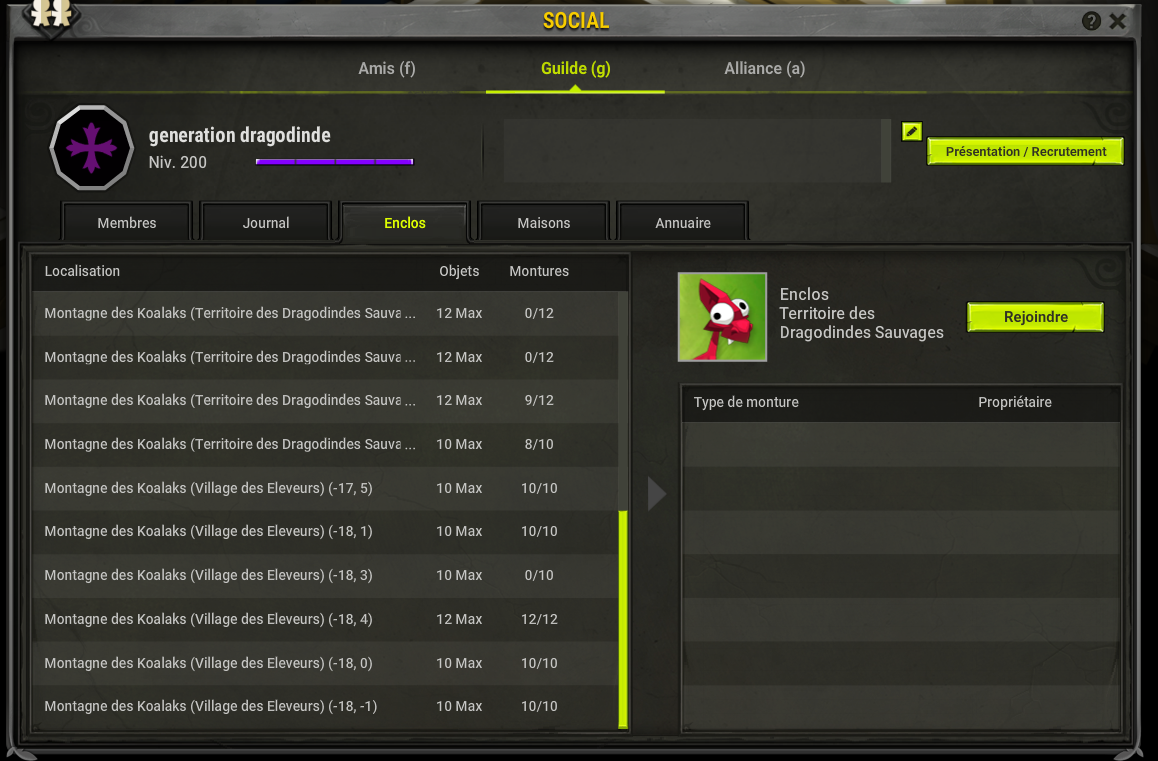This screenshot has height=761, width=1158.
Task: Click the guild name generation dragodinde
Action: tap(239, 135)
